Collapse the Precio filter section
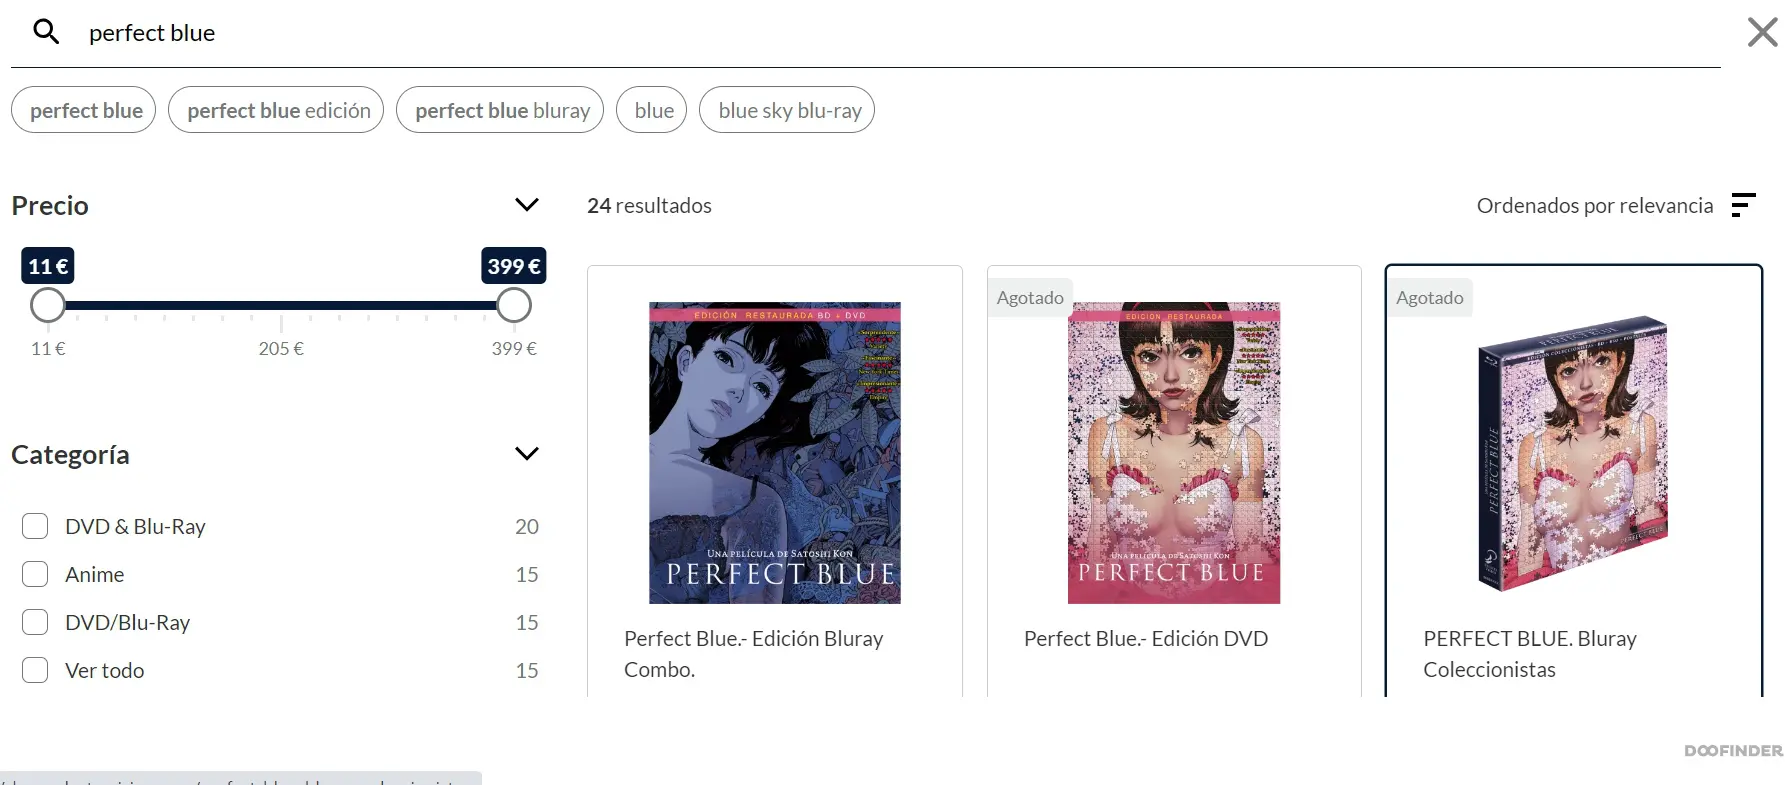This screenshot has height=785, width=1790. (x=526, y=205)
